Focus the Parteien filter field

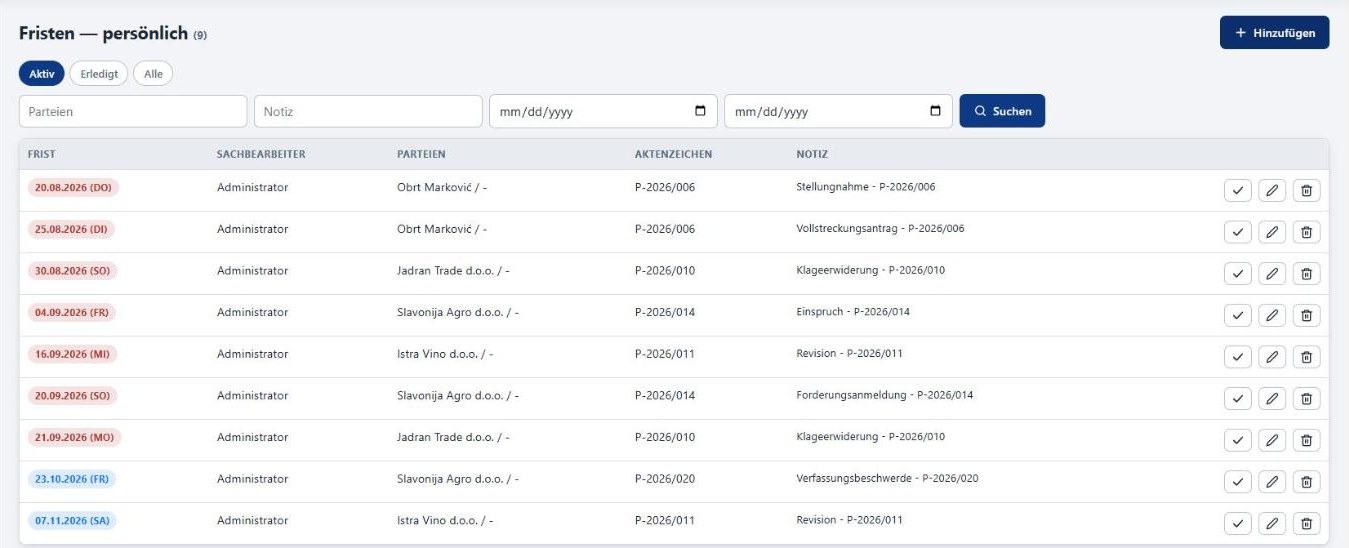(133, 111)
